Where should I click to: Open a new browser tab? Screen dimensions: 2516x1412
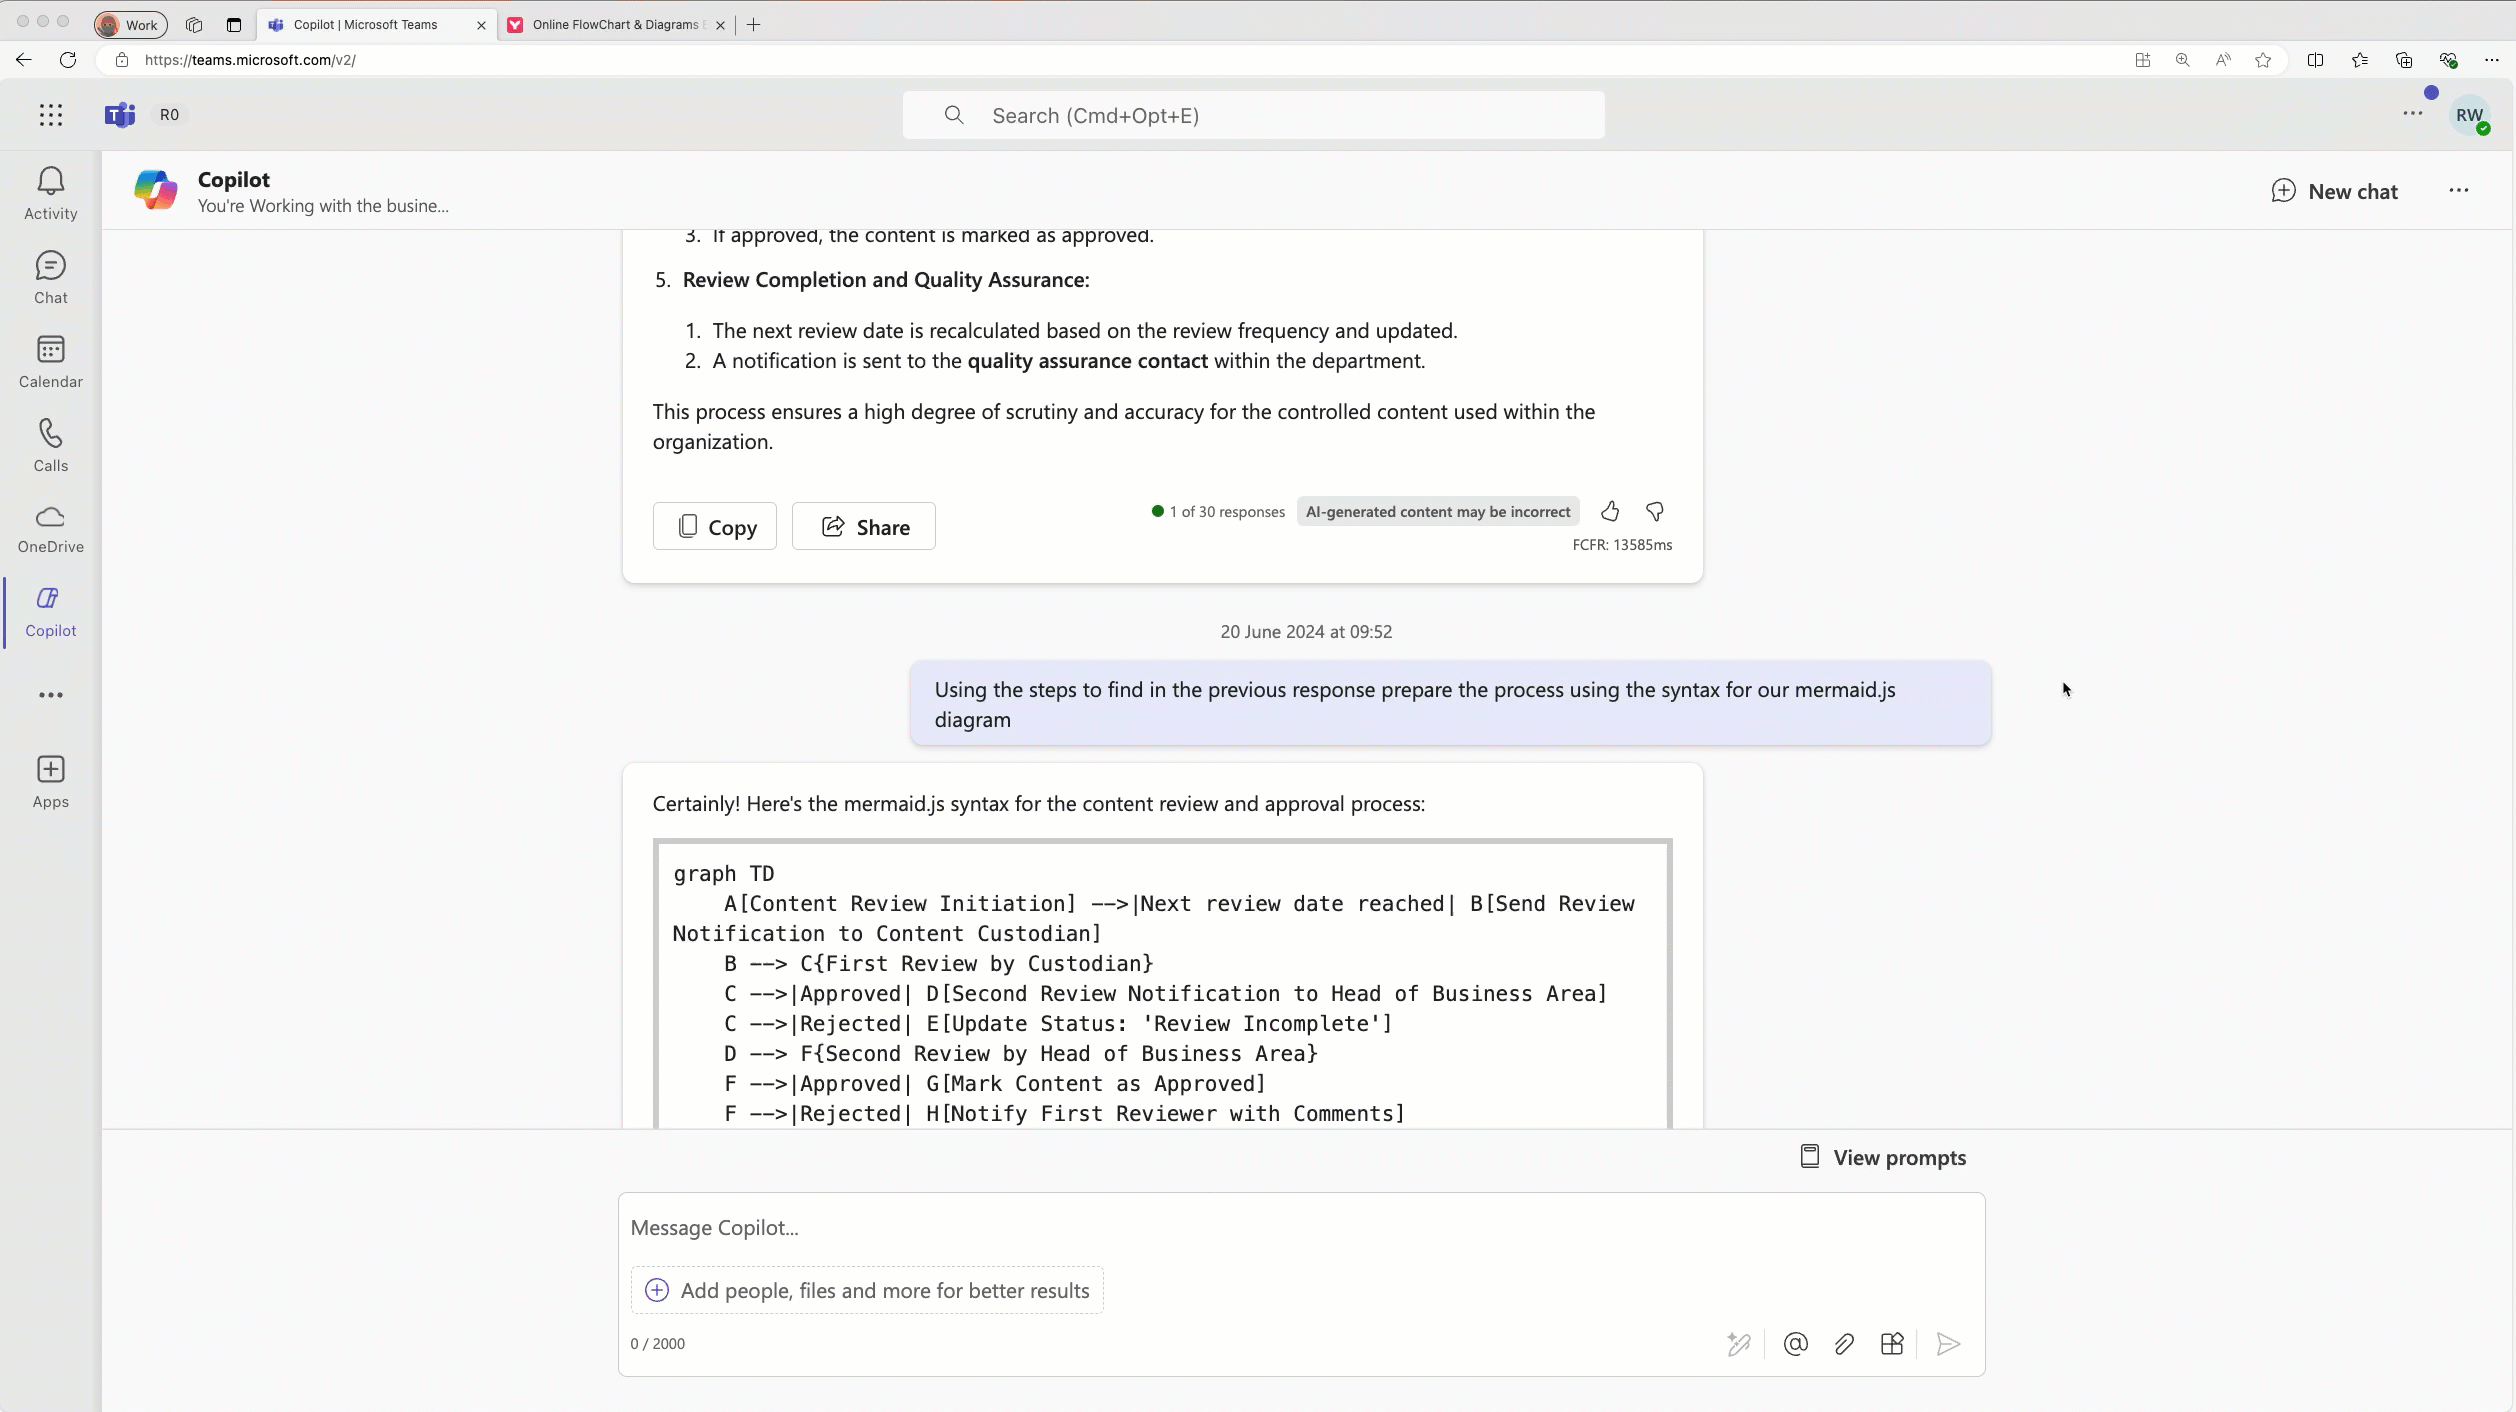point(754,25)
